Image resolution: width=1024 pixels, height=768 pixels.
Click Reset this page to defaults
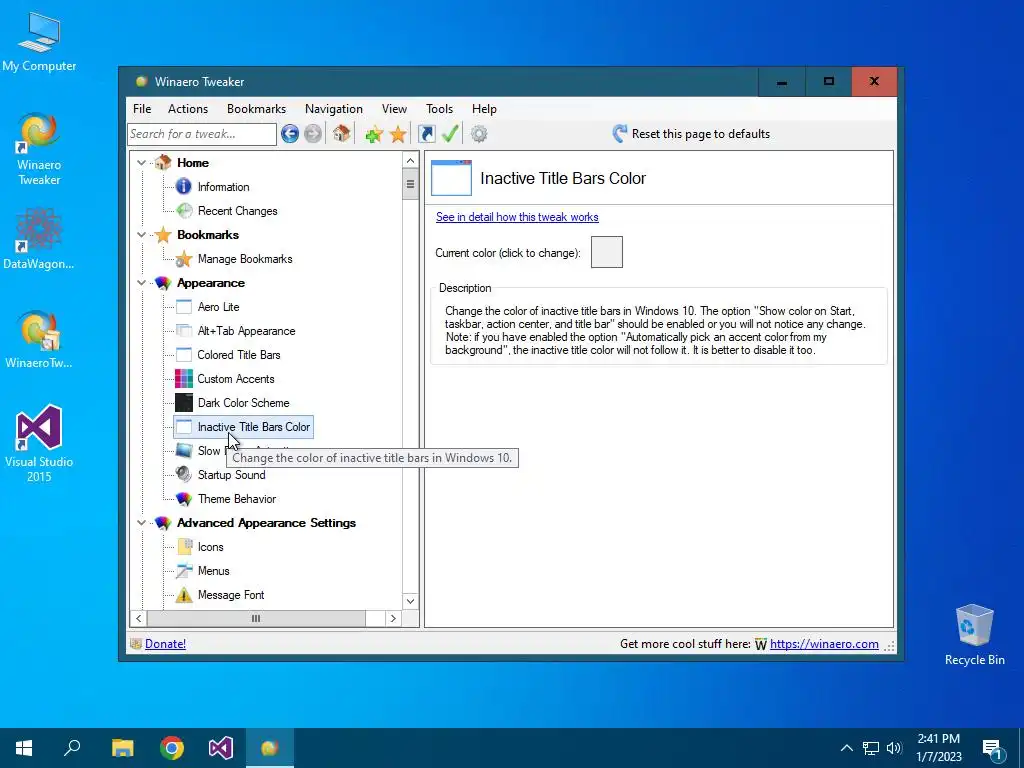[x=691, y=134]
